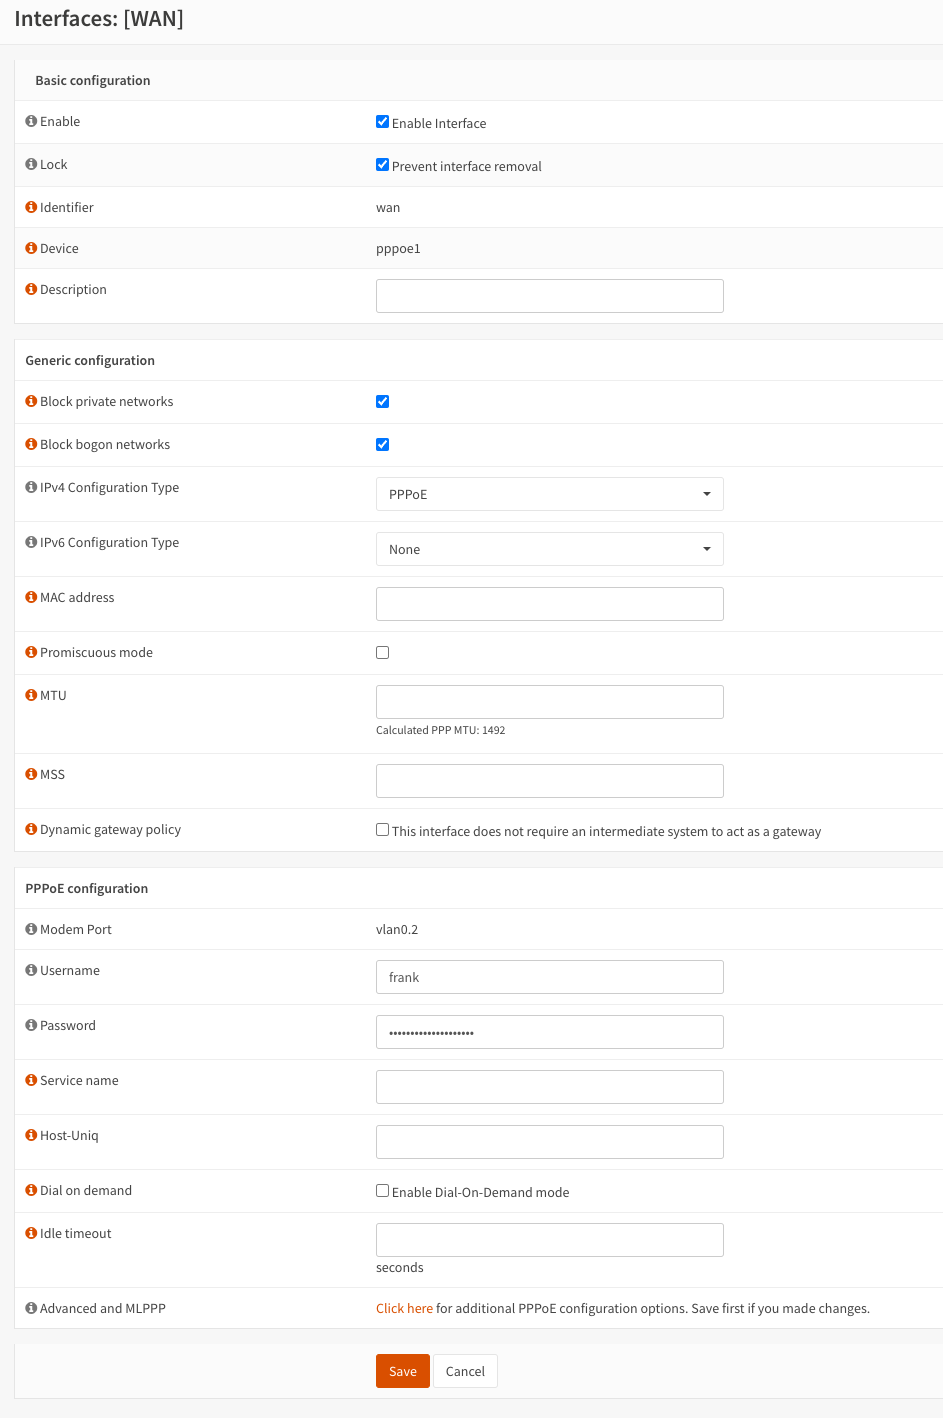Click the 'Basic configuration' section heading
The image size is (943, 1418).
point(93,80)
